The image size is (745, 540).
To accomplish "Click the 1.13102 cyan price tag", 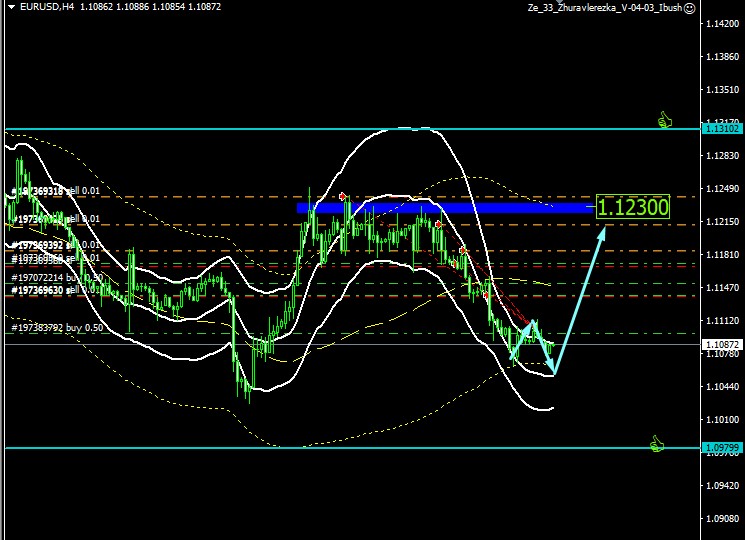I will coord(721,129).
